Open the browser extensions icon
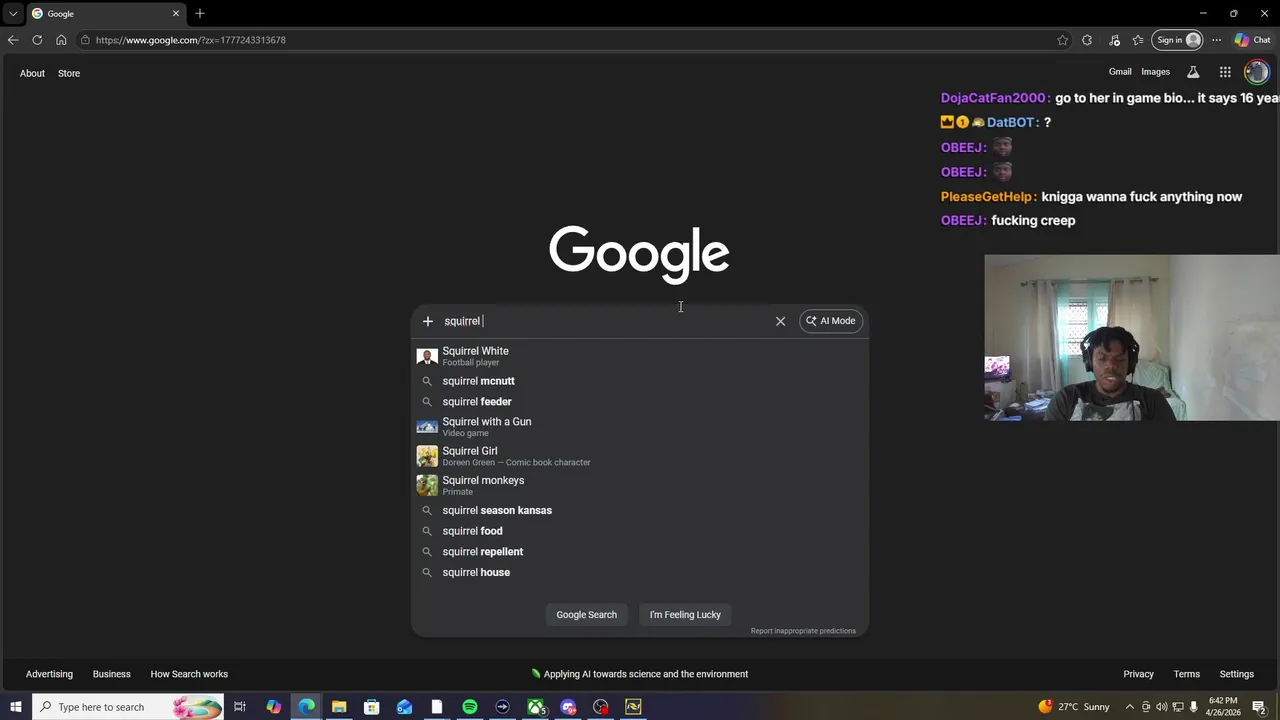This screenshot has width=1280, height=720. (x=1088, y=40)
